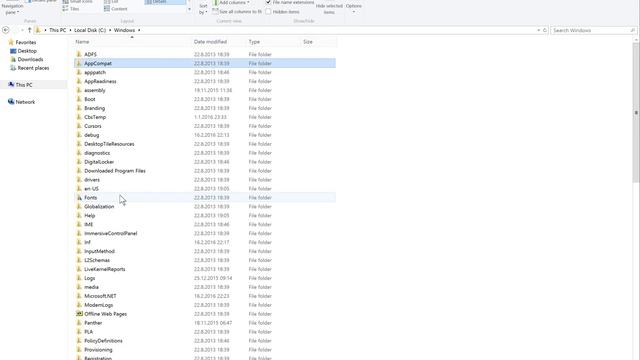640x360 pixels.
Task: Click the Offline Web Pages folder icon
Action: [79, 313]
